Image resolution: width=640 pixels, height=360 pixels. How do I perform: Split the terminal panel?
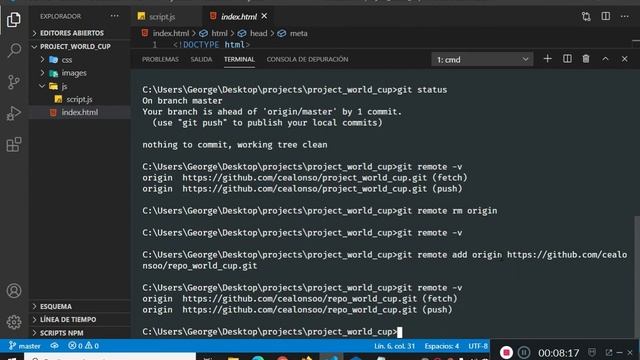[567, 59]
